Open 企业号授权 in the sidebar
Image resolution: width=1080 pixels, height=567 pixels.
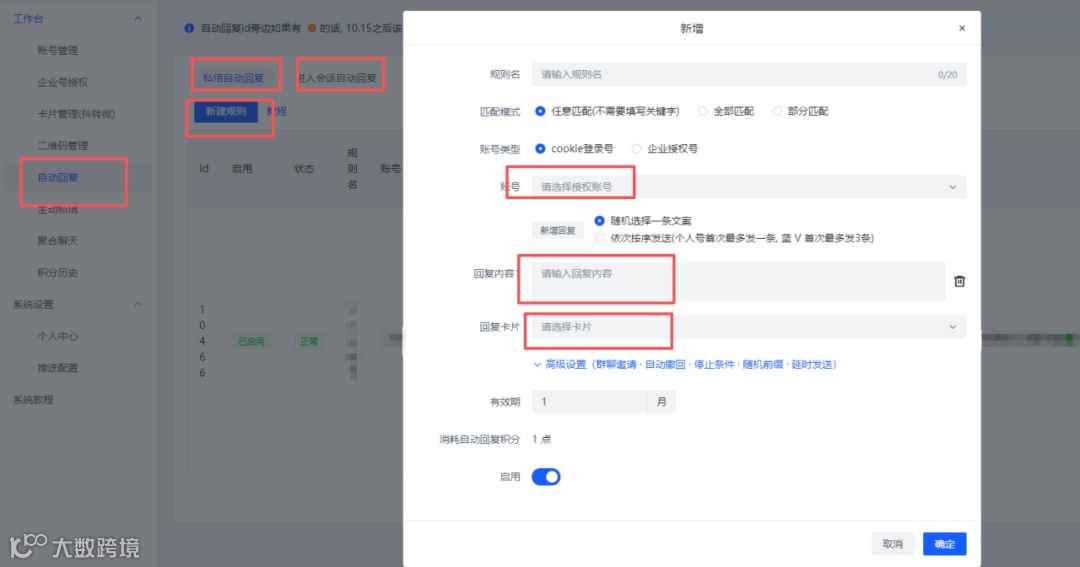[x=63, y=82]
